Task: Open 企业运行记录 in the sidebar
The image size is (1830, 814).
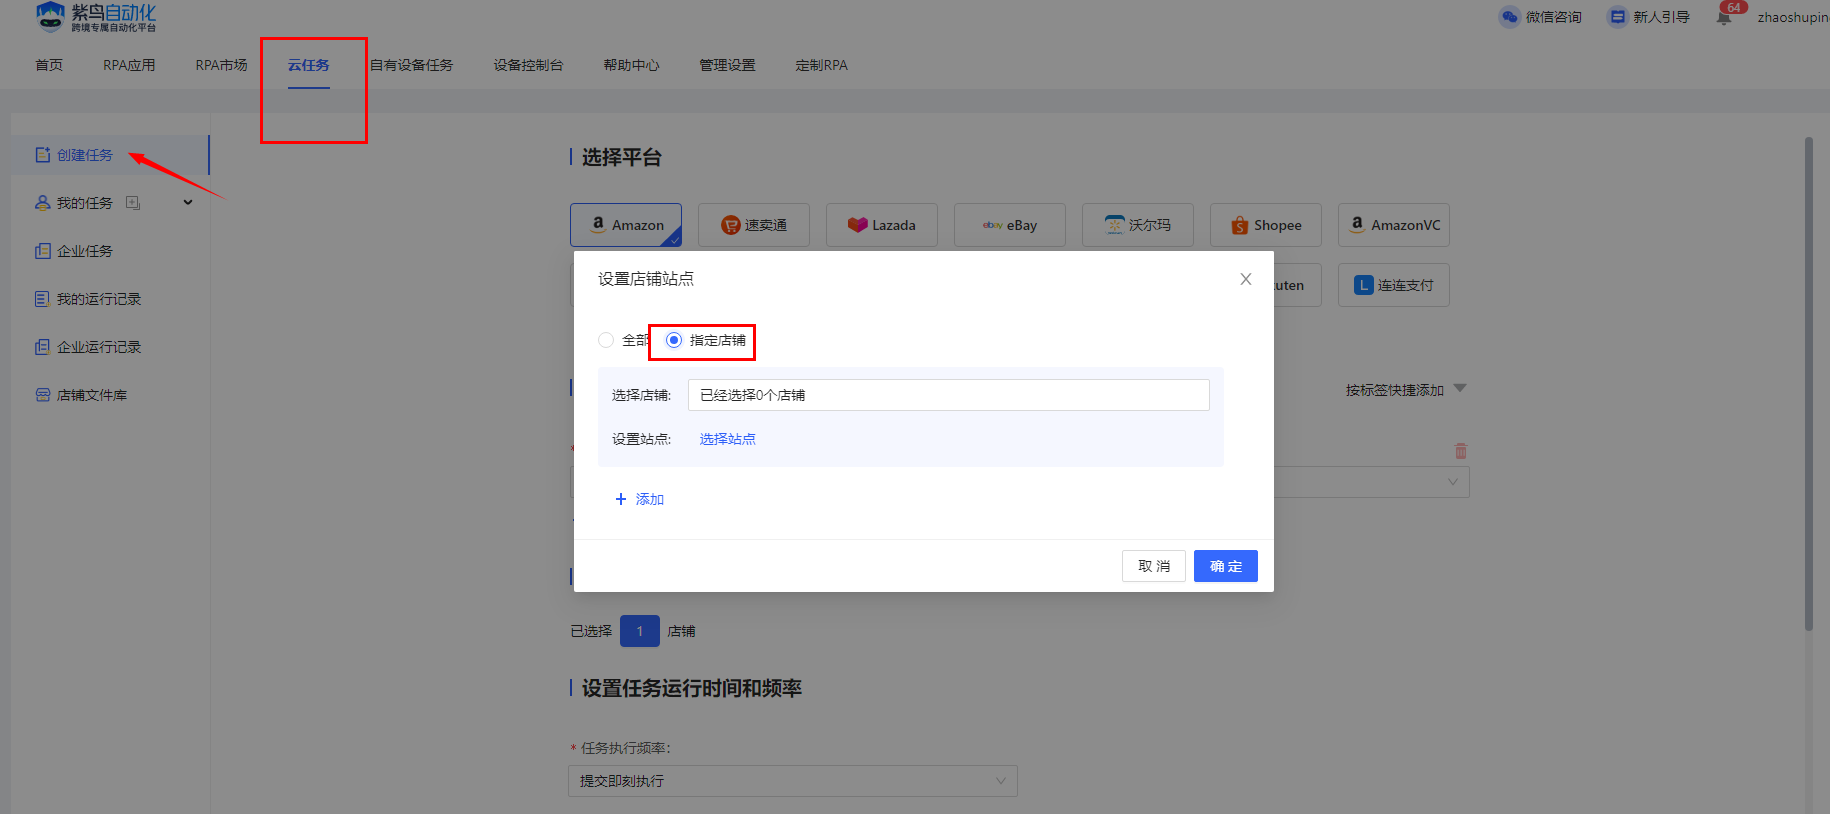Action: click(x=99, y=347)
